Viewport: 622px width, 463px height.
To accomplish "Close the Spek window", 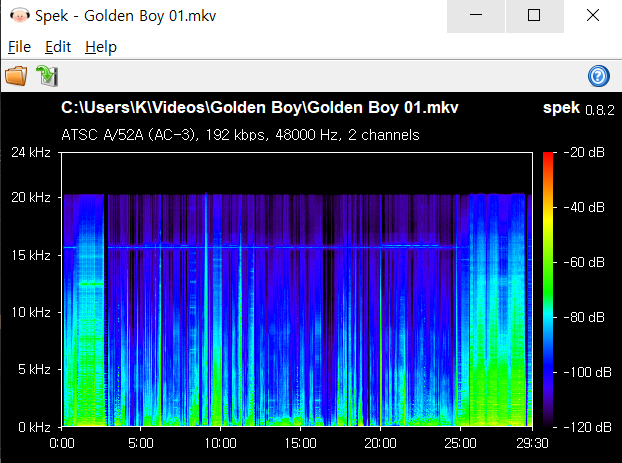I will tap(593, 16).
